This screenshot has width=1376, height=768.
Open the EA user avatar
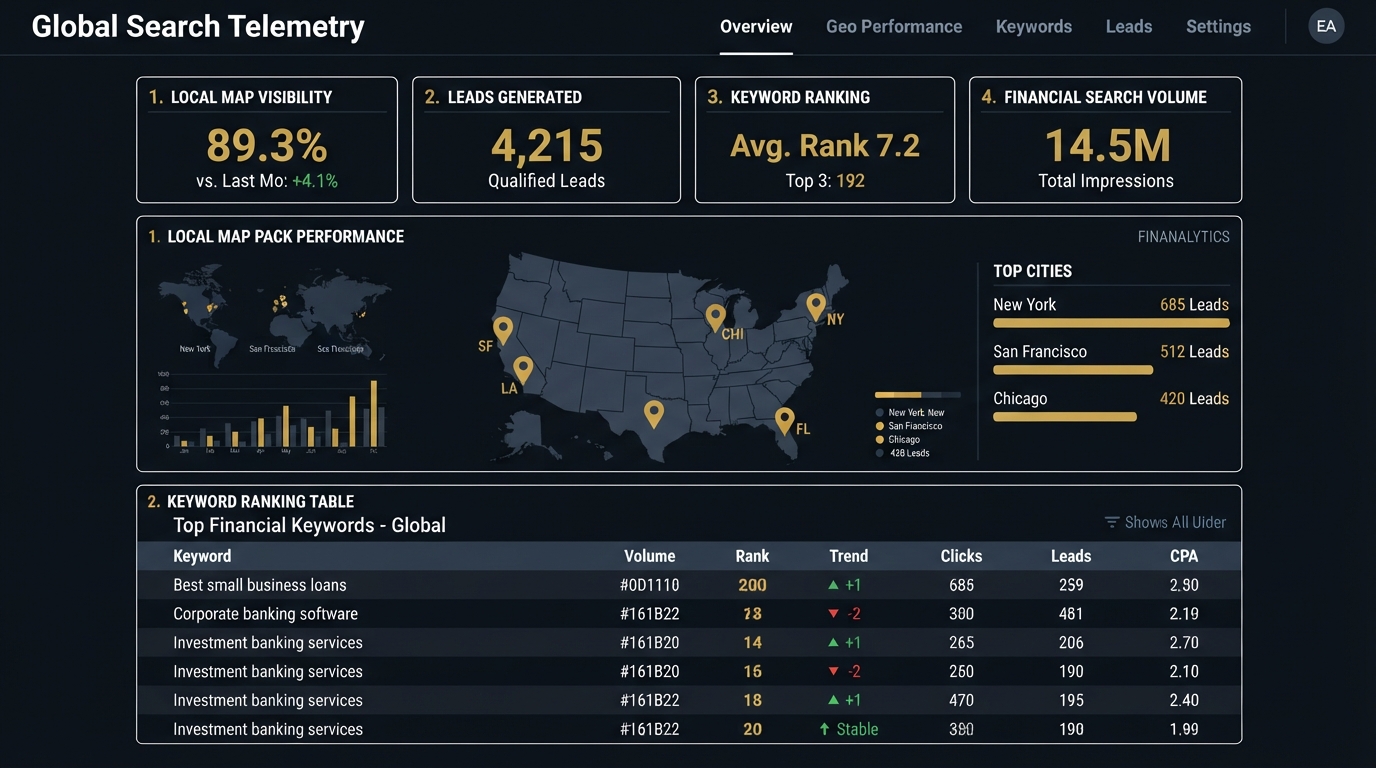1326,26
